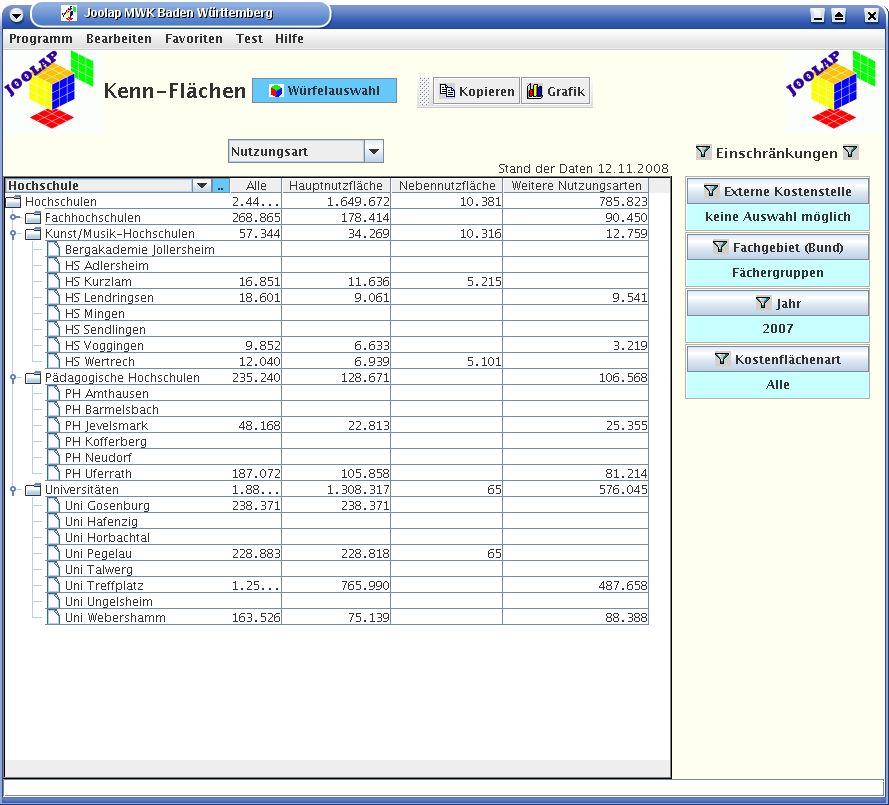Click the Joolap cube logo at top left

[52, 90]
